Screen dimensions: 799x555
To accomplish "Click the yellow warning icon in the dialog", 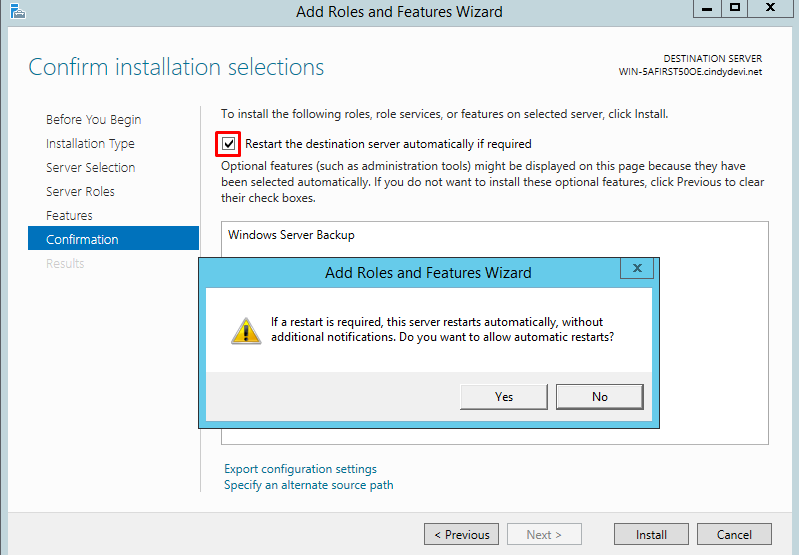I will tap(246, 330).
